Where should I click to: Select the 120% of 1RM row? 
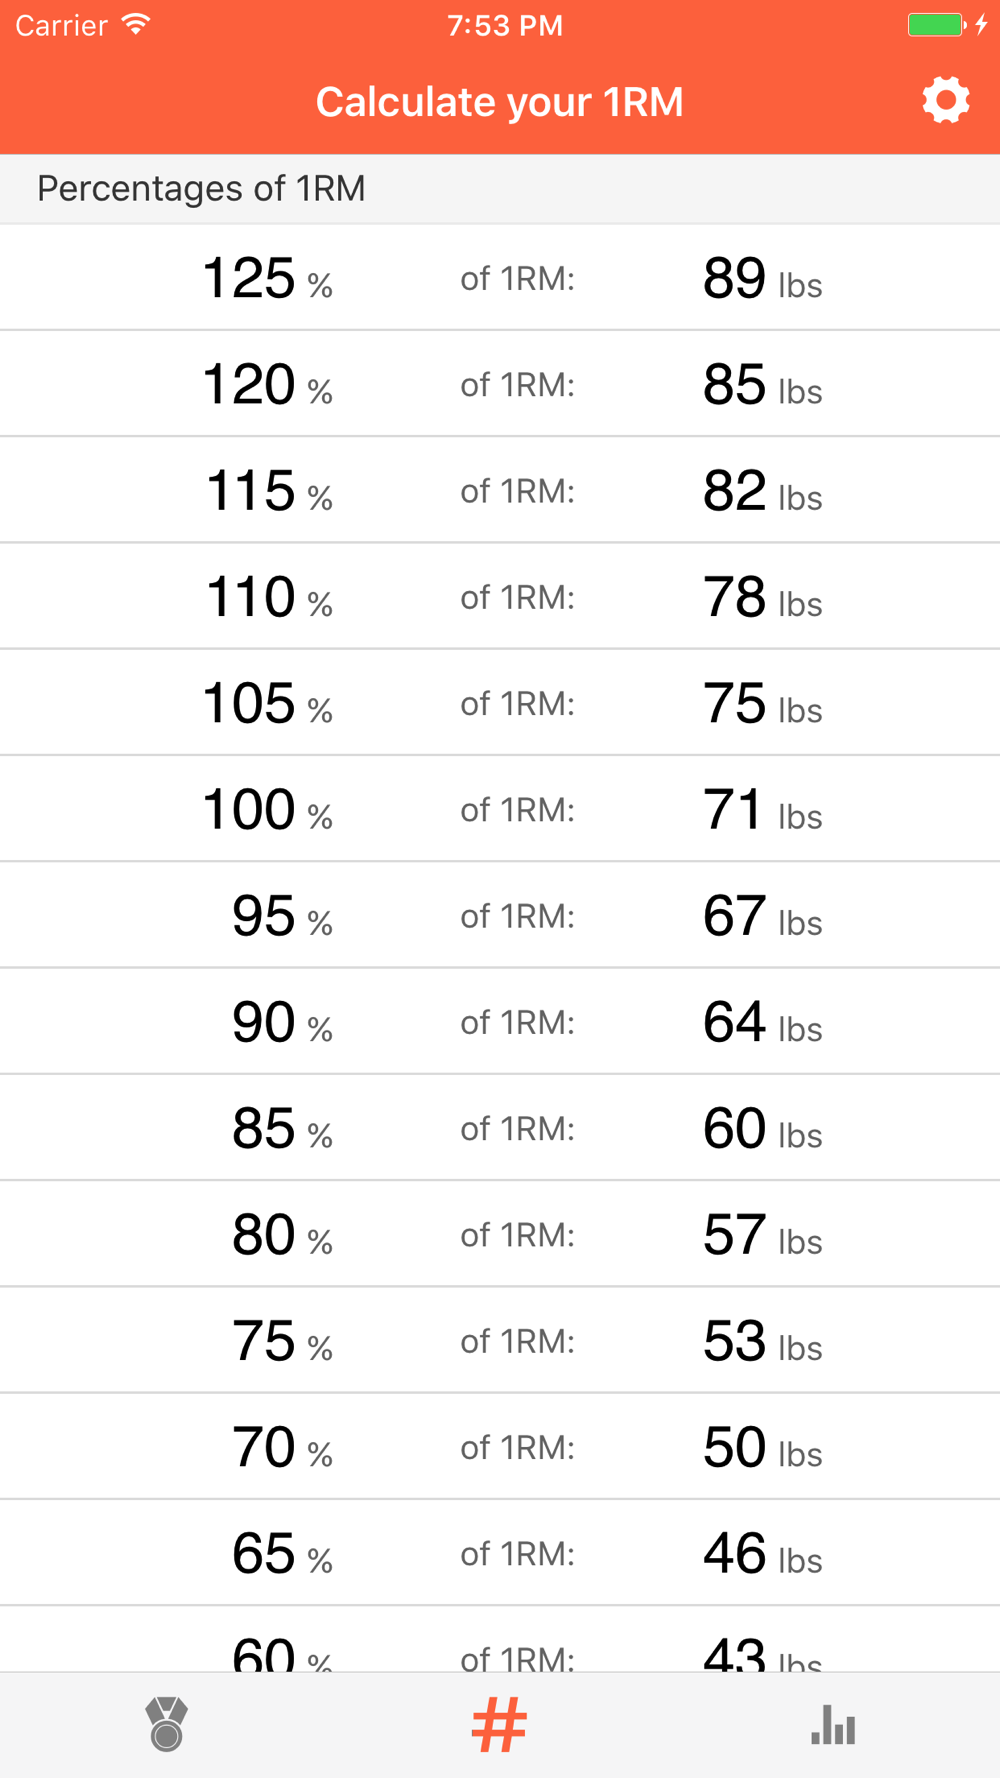point(500,384)
